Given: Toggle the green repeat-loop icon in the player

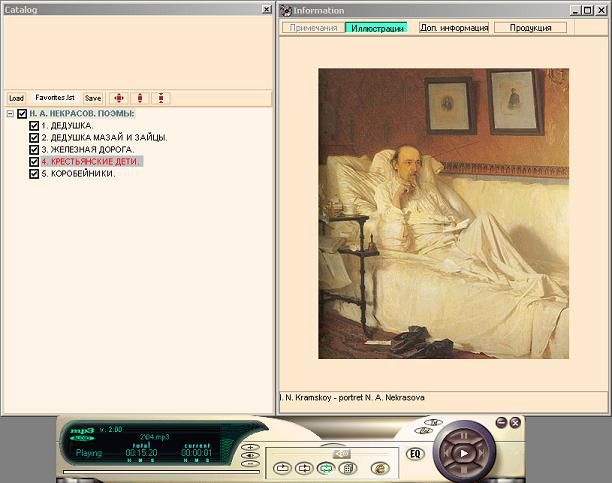Looking at the screenshot, I should pos(326,467).
